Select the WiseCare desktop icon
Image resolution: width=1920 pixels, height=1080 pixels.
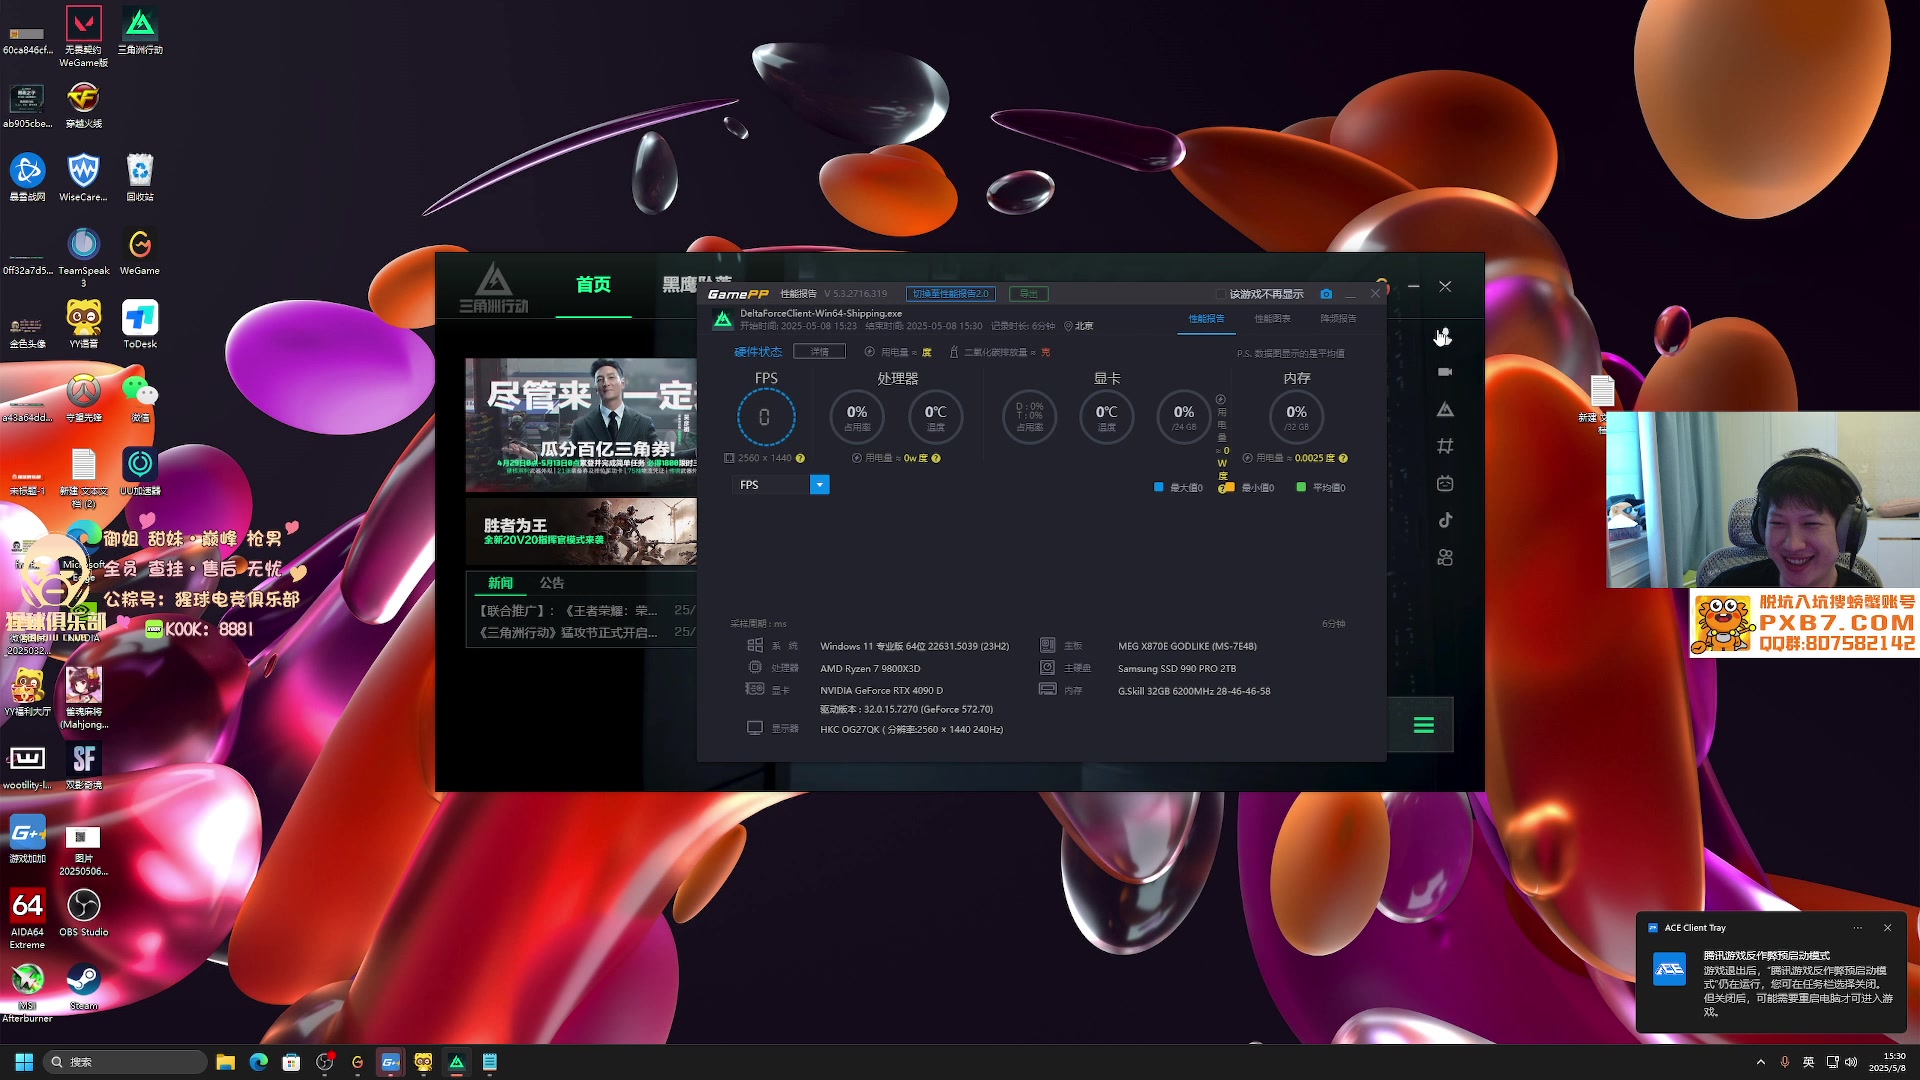(x=84, y=177)
